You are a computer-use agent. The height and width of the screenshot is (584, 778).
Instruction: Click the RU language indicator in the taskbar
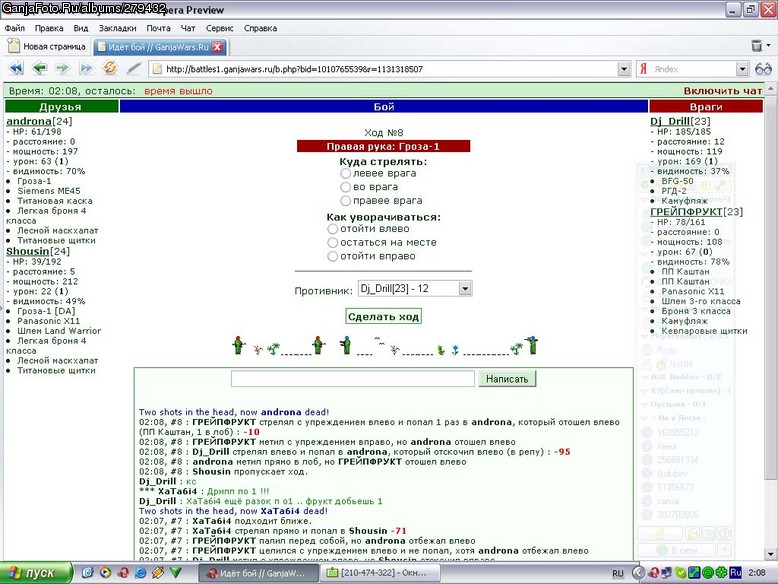618,574
